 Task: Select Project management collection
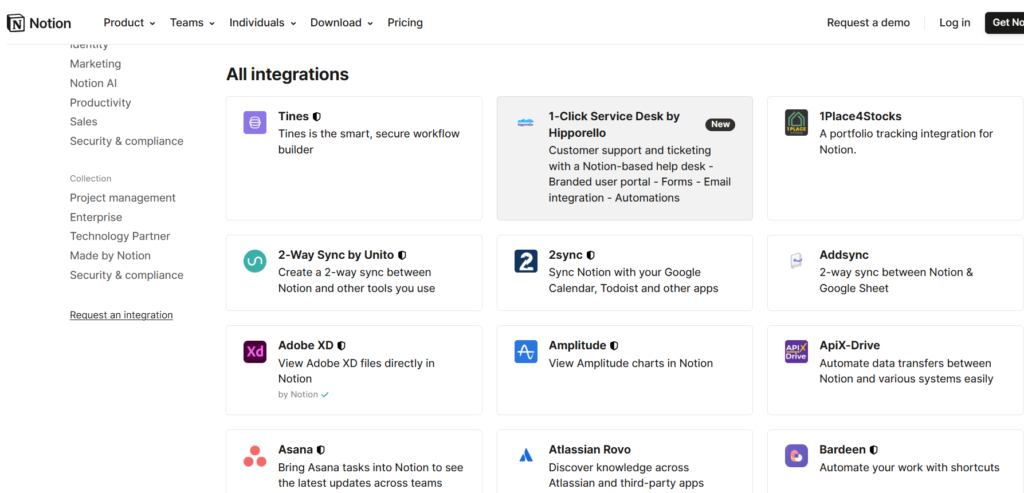coord(123,198)
